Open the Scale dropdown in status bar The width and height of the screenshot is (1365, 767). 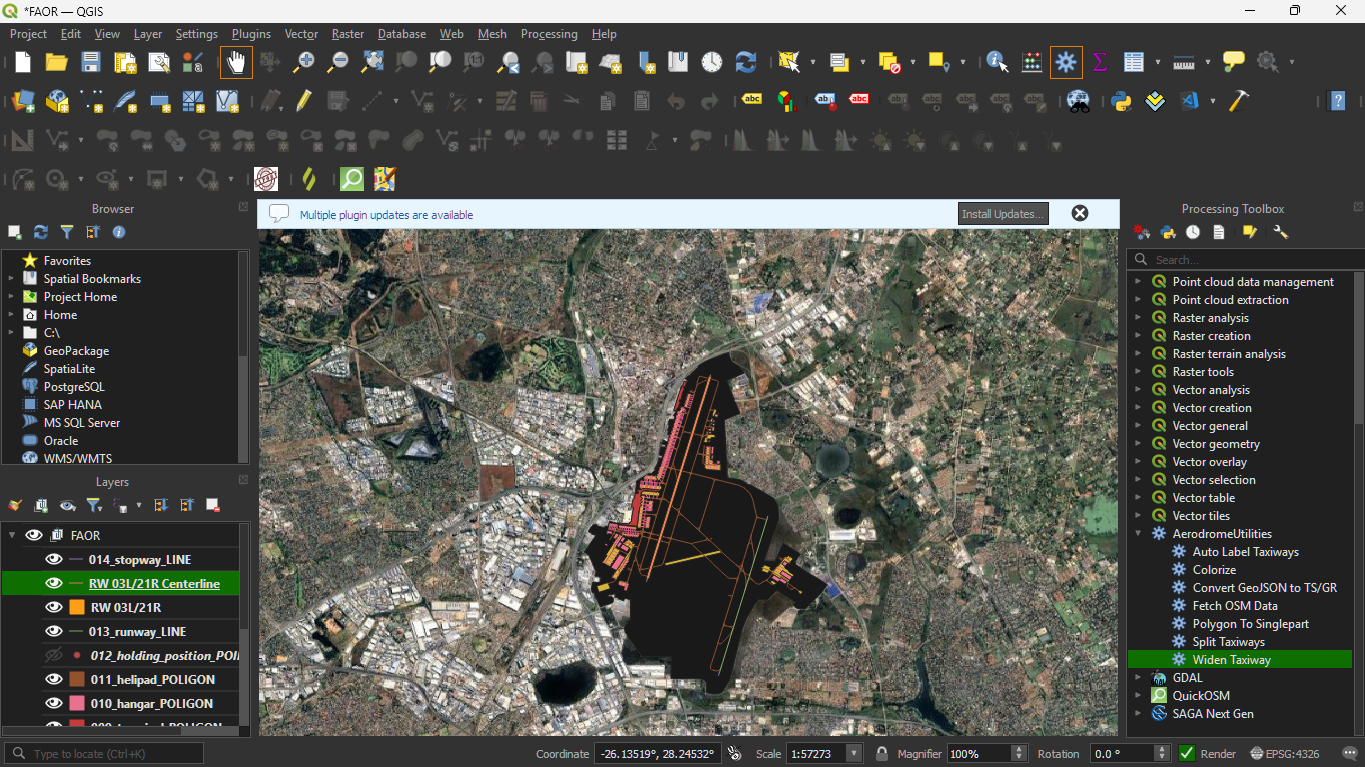pos(854,754)
